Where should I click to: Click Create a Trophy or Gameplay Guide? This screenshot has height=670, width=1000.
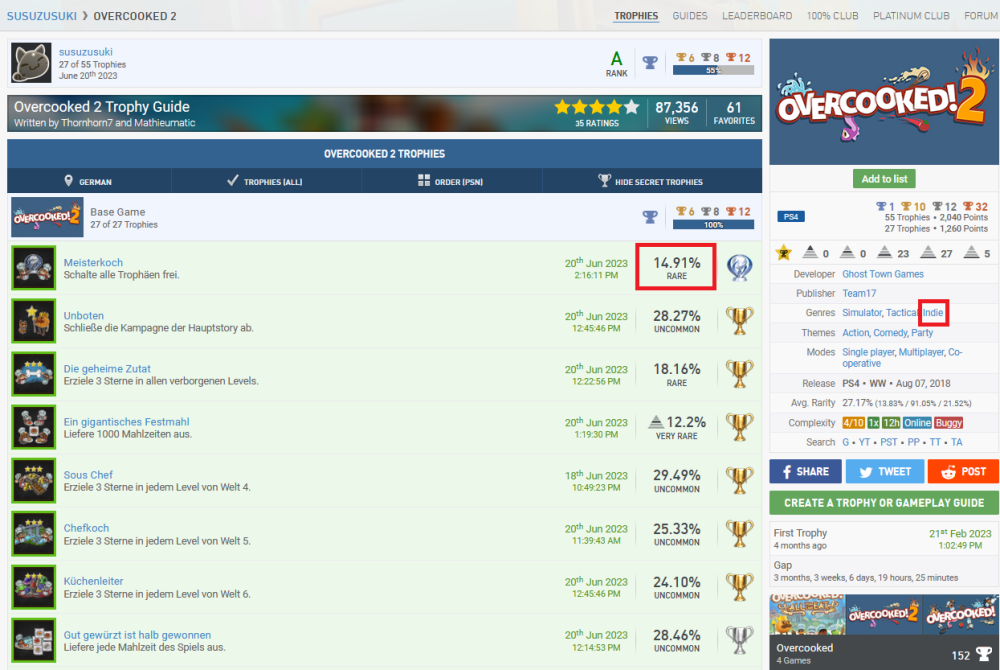click(884, 502)
